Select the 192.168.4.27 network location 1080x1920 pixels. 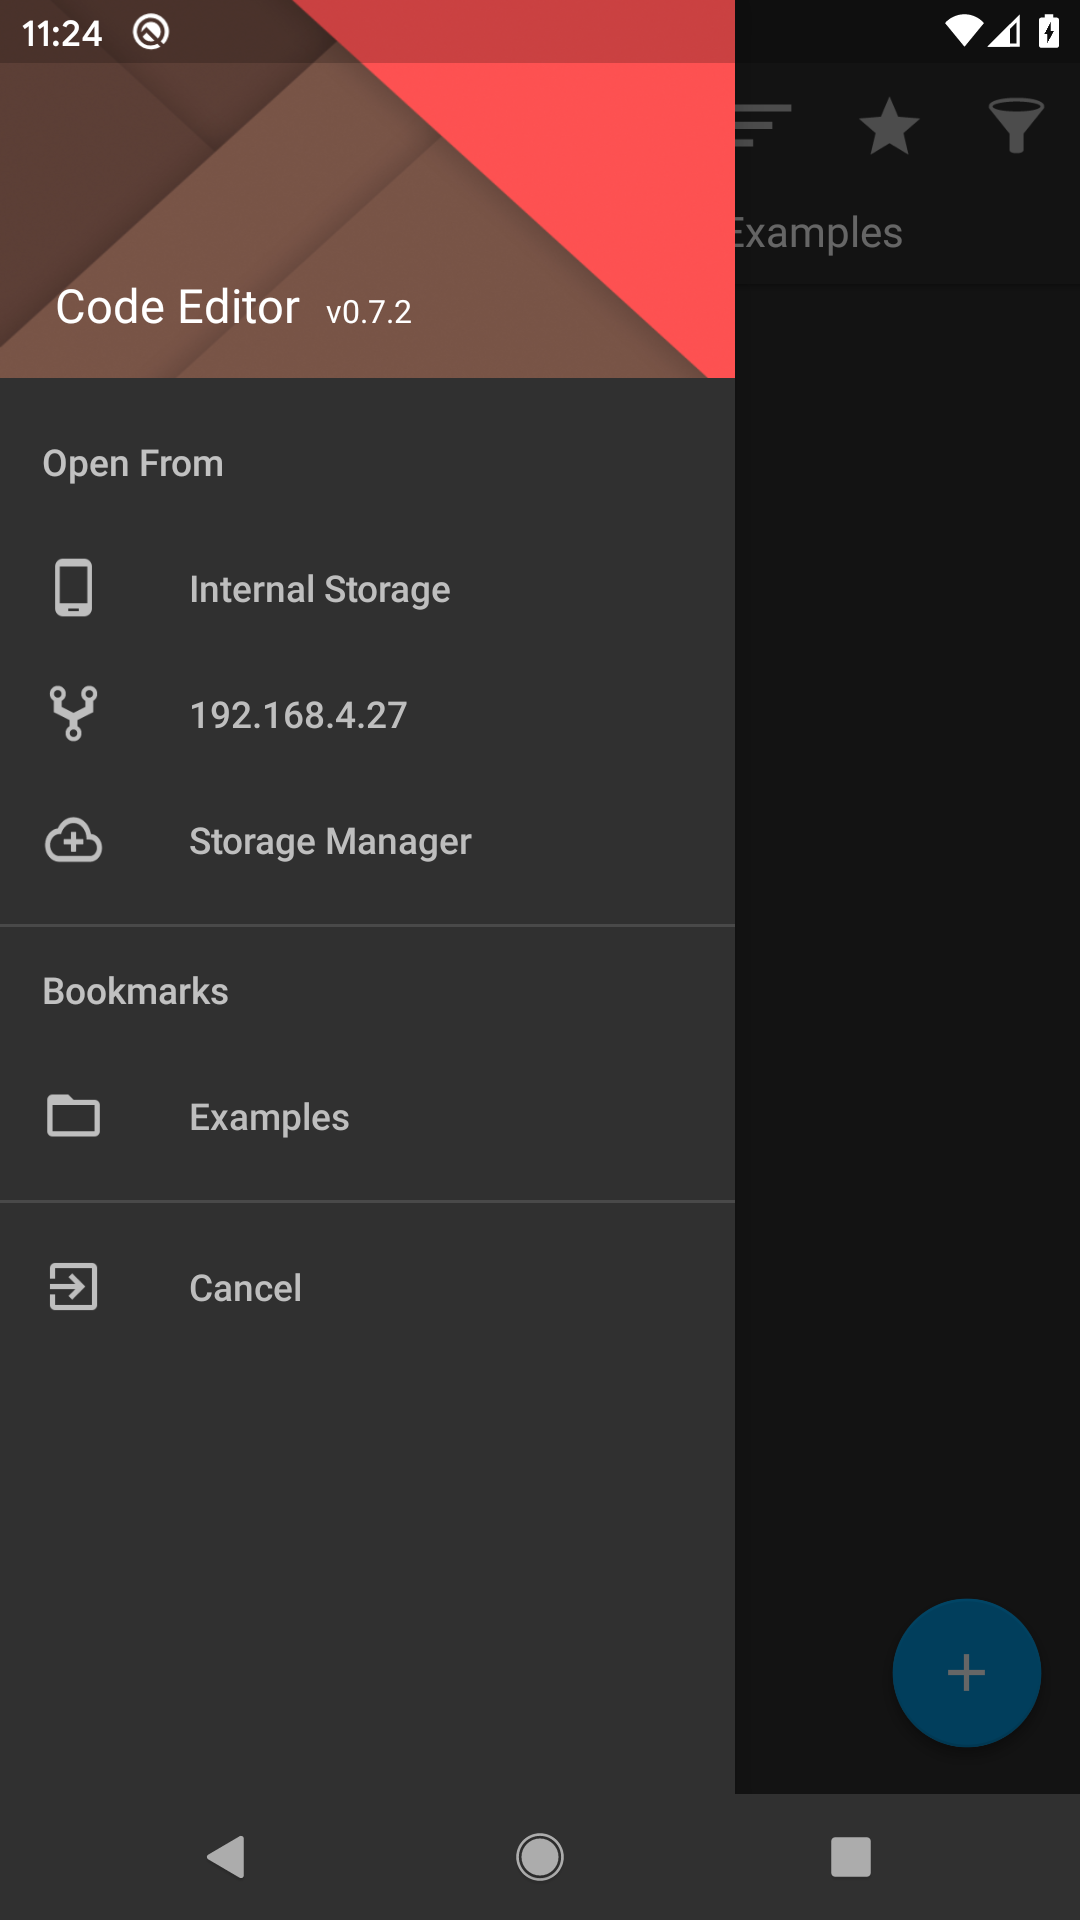(298, 716)
